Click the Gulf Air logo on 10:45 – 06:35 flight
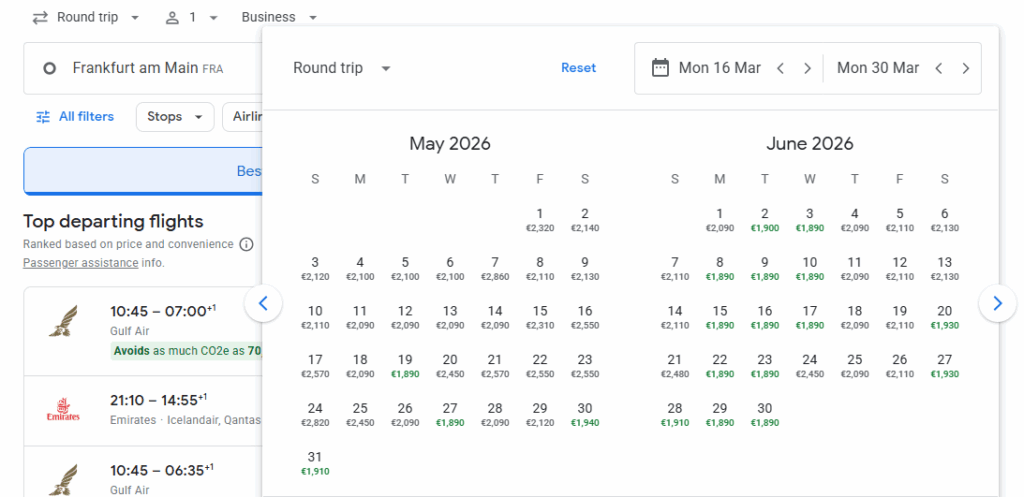1024x497 pixels. click(x=63, y=479)
